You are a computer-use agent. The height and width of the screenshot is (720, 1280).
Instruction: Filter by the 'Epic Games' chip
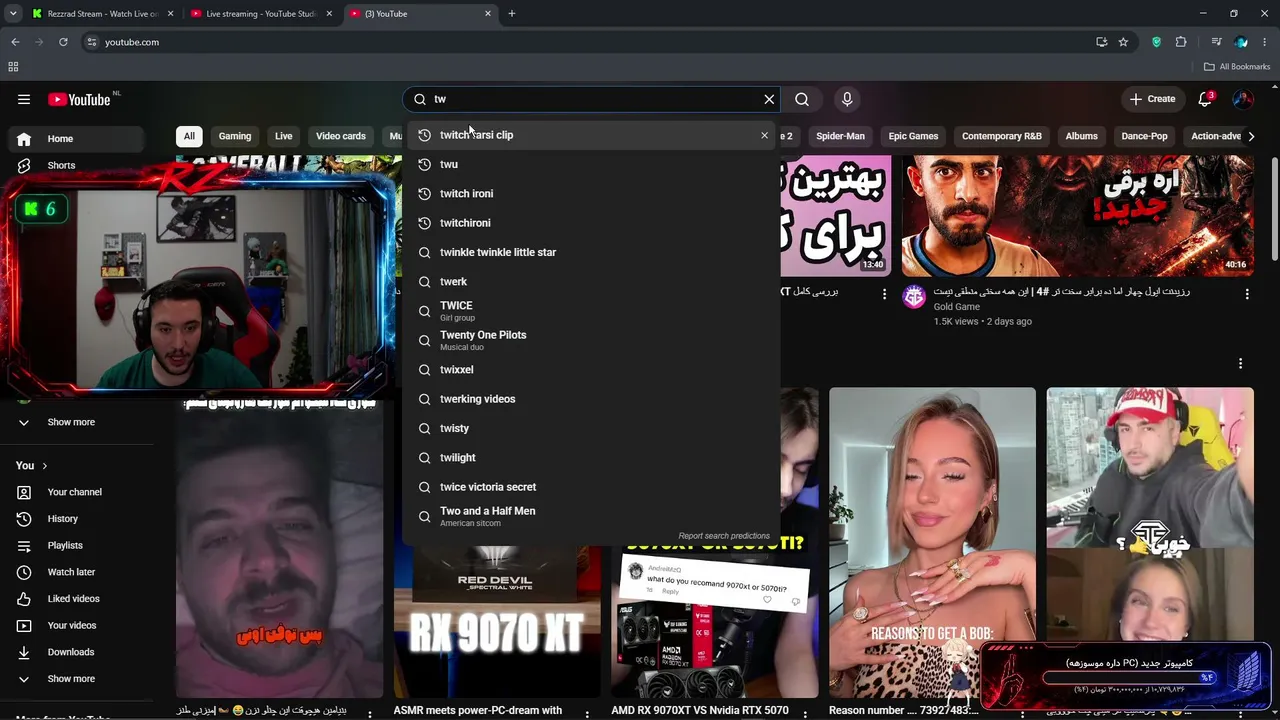coord(913,136)
